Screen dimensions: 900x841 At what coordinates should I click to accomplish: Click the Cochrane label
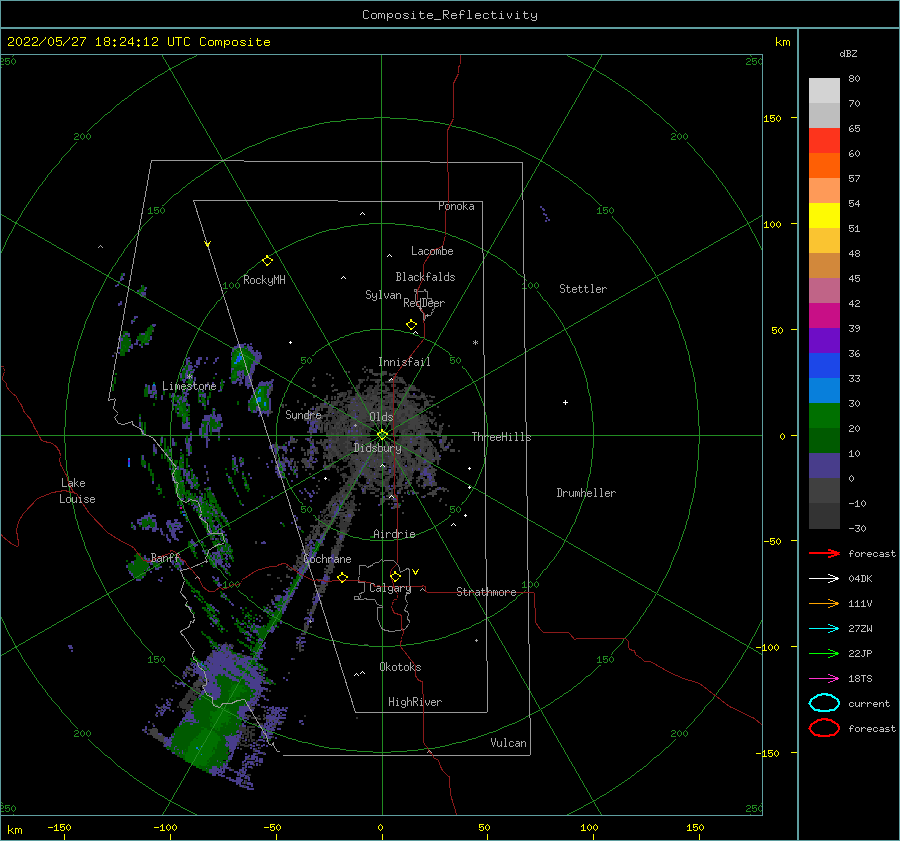(x=327, y=559)
